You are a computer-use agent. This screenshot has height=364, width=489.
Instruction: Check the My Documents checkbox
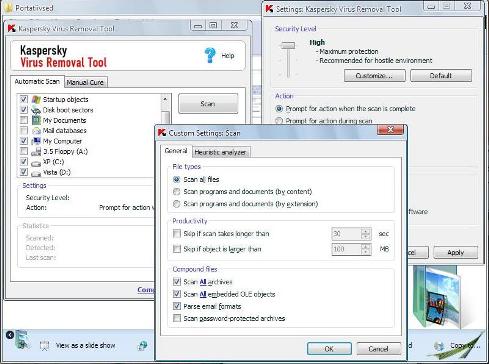point(24,120)
